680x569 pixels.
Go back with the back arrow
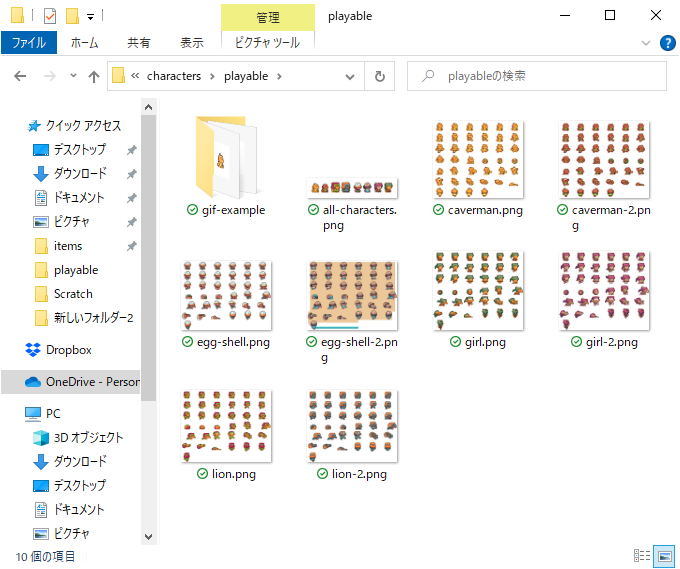pyautogui.click(x=20, y=76)
